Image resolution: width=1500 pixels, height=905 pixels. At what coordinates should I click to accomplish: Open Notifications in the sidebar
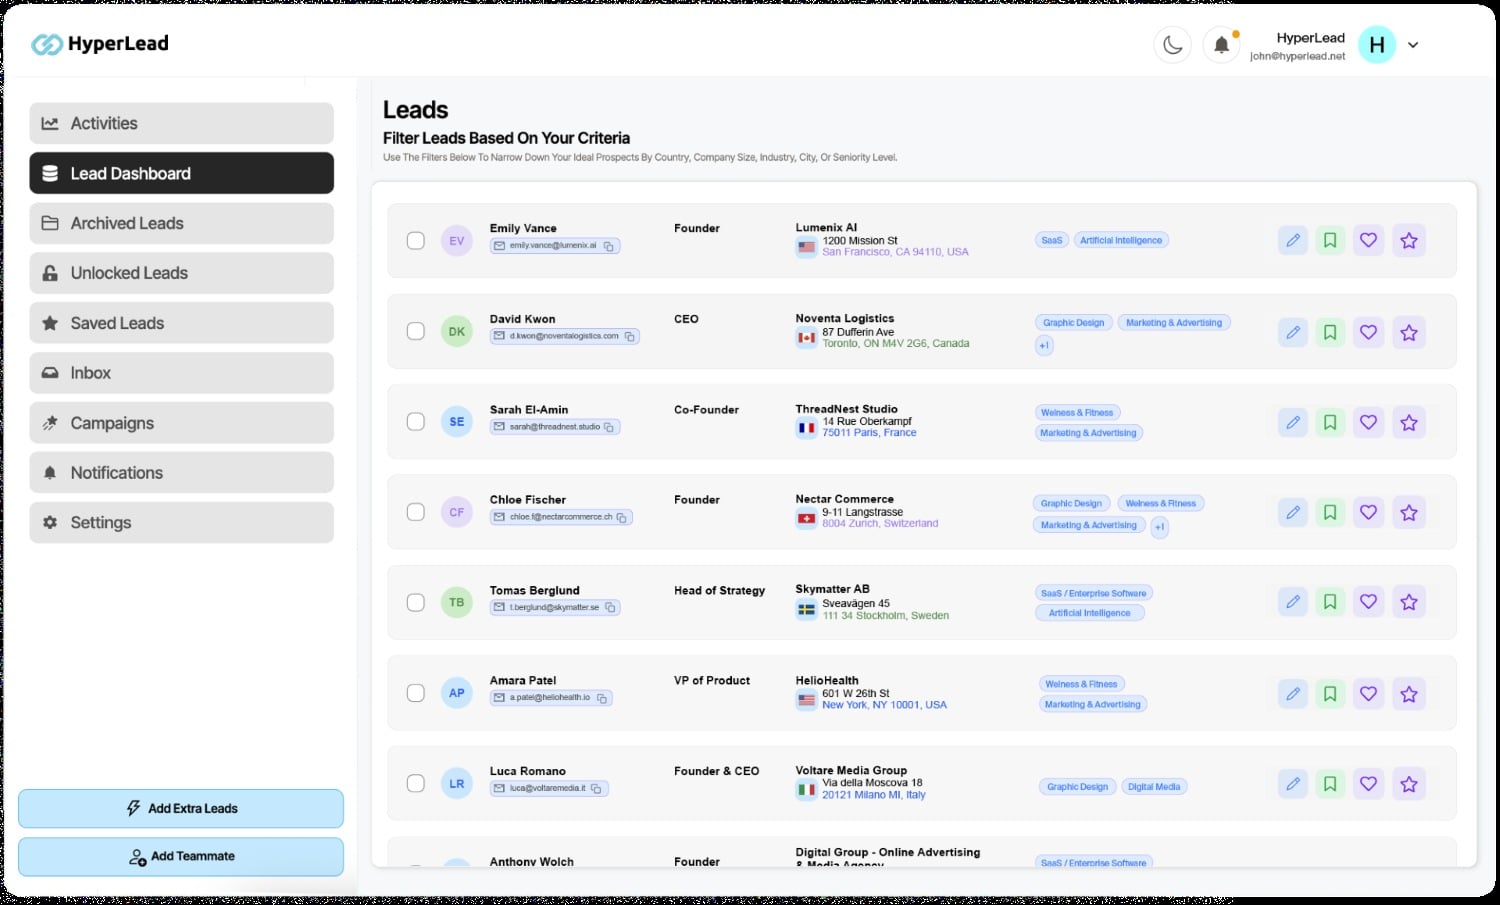(182, 472)
